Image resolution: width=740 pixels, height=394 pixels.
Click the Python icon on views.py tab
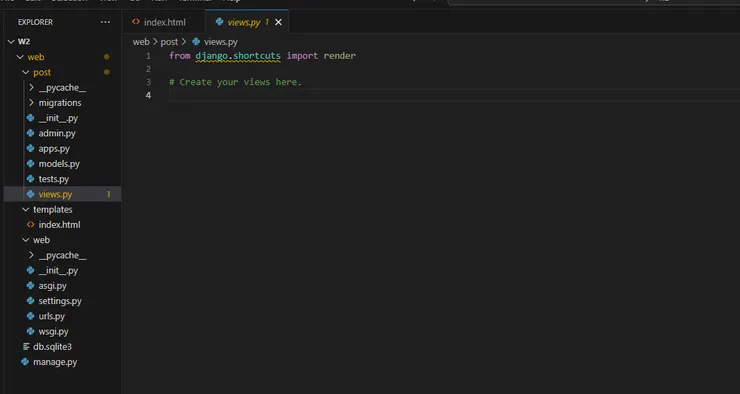(219, 22)
